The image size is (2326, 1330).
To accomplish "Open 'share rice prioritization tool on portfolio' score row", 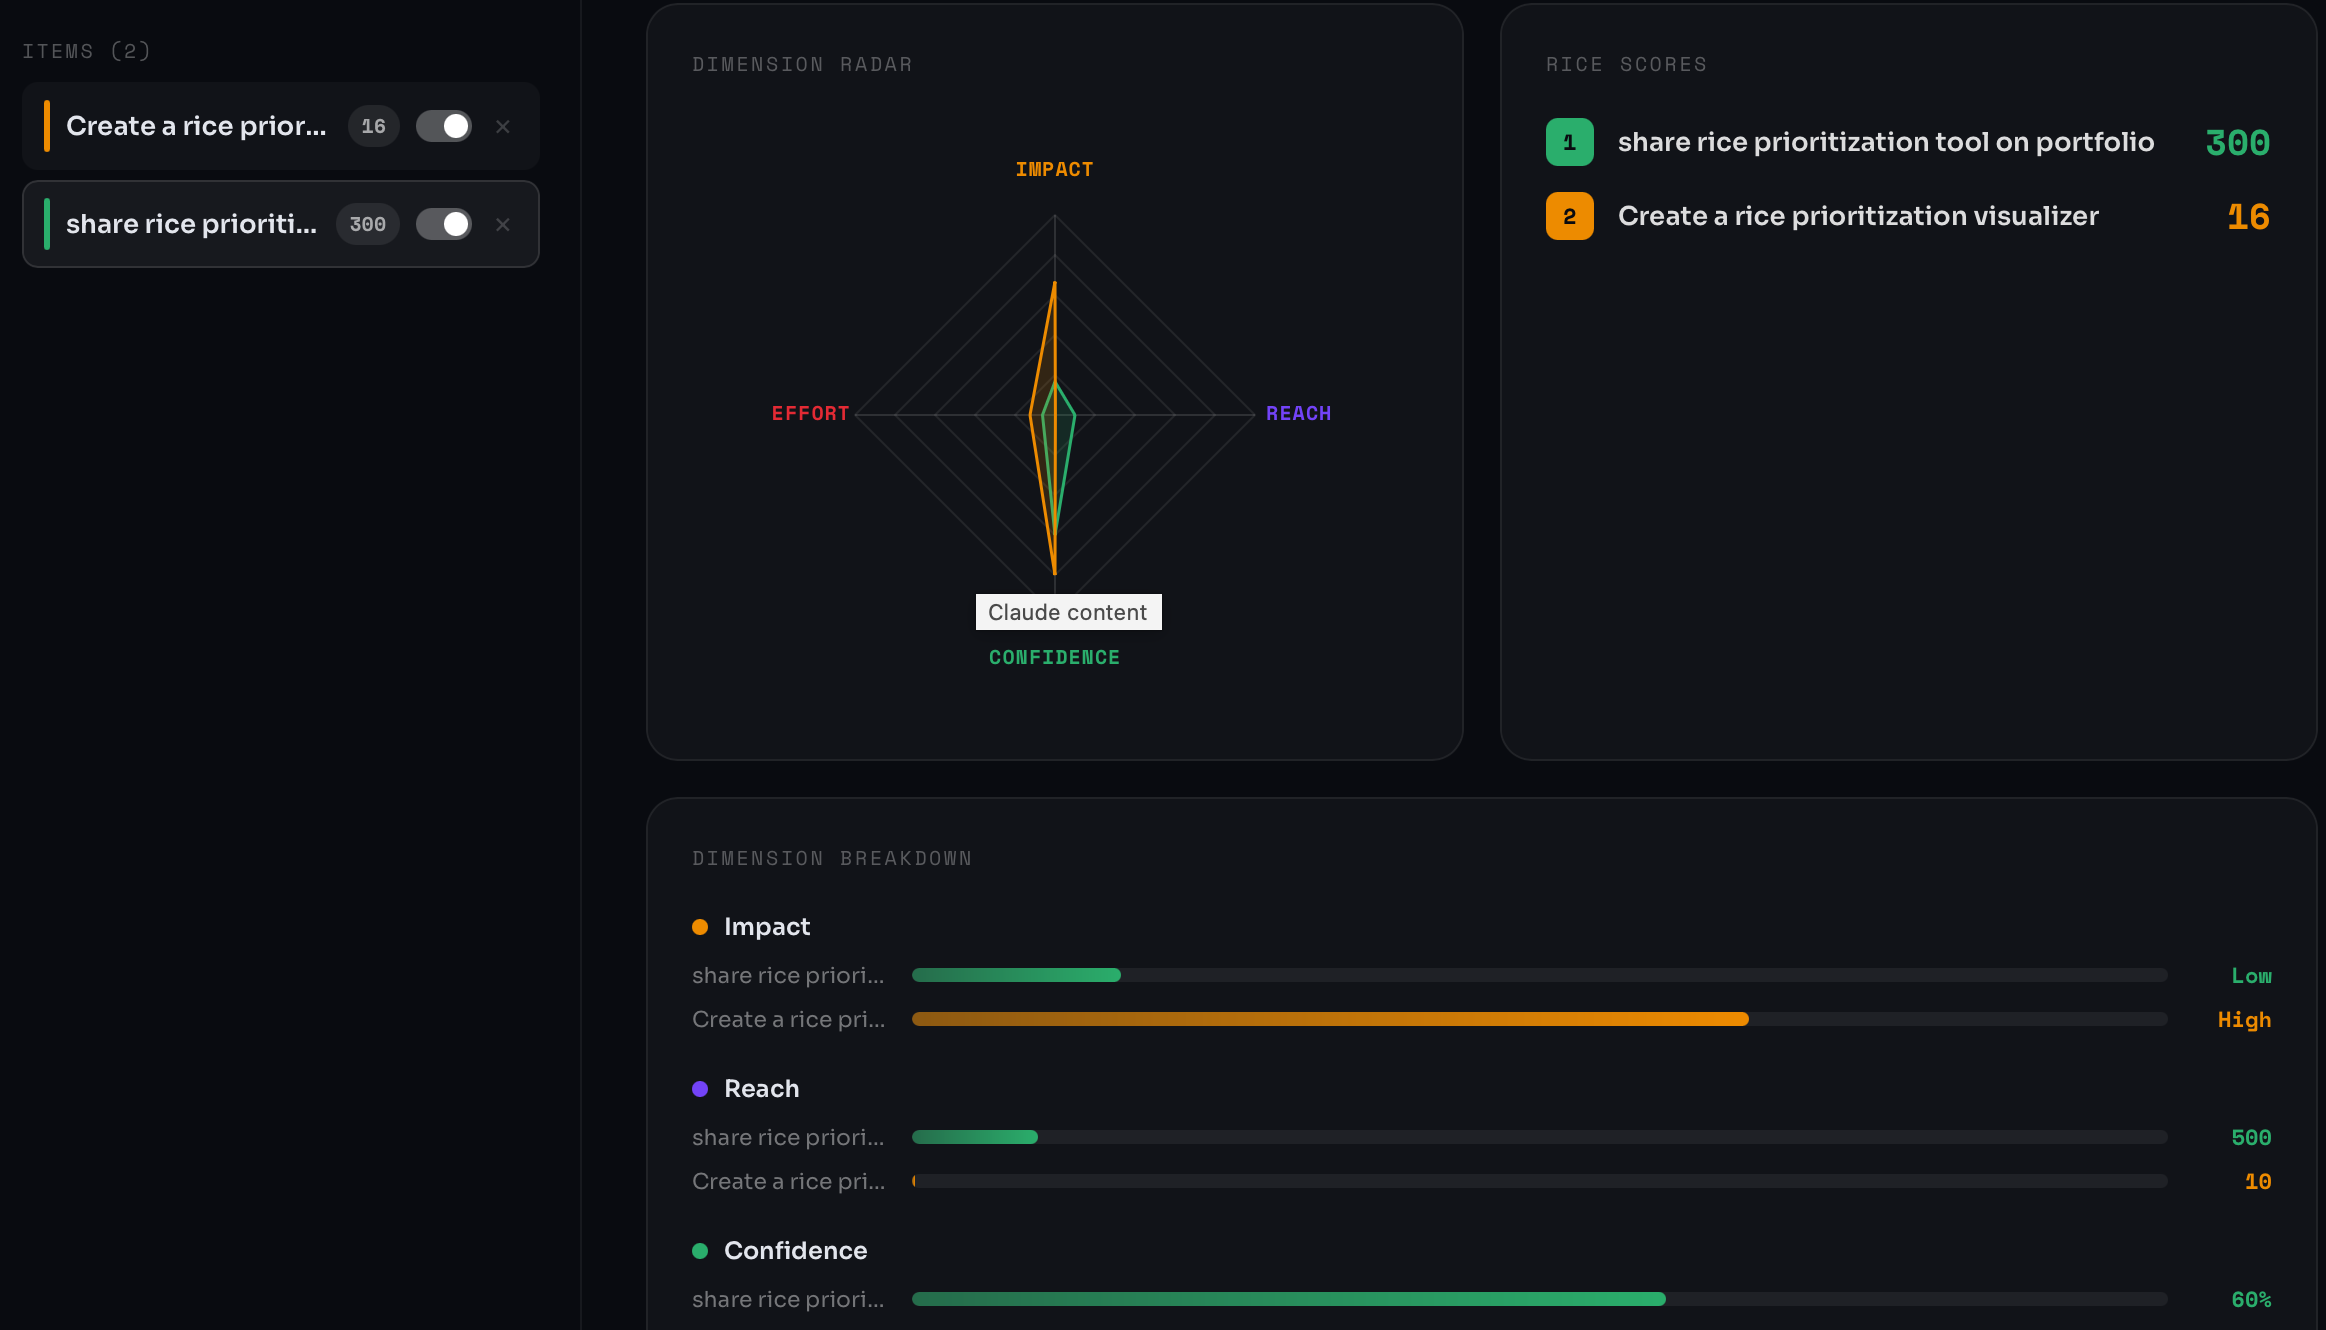I will (x=1885, y=142).
